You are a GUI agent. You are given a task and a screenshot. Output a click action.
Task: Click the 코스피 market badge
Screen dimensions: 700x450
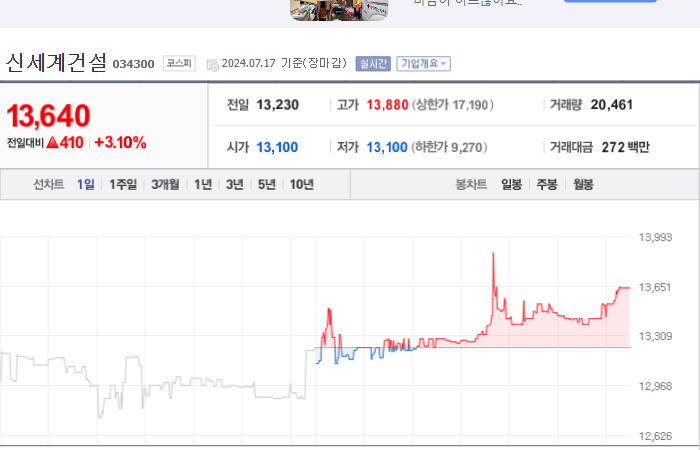pyautogui.click(x=179, y=63)
